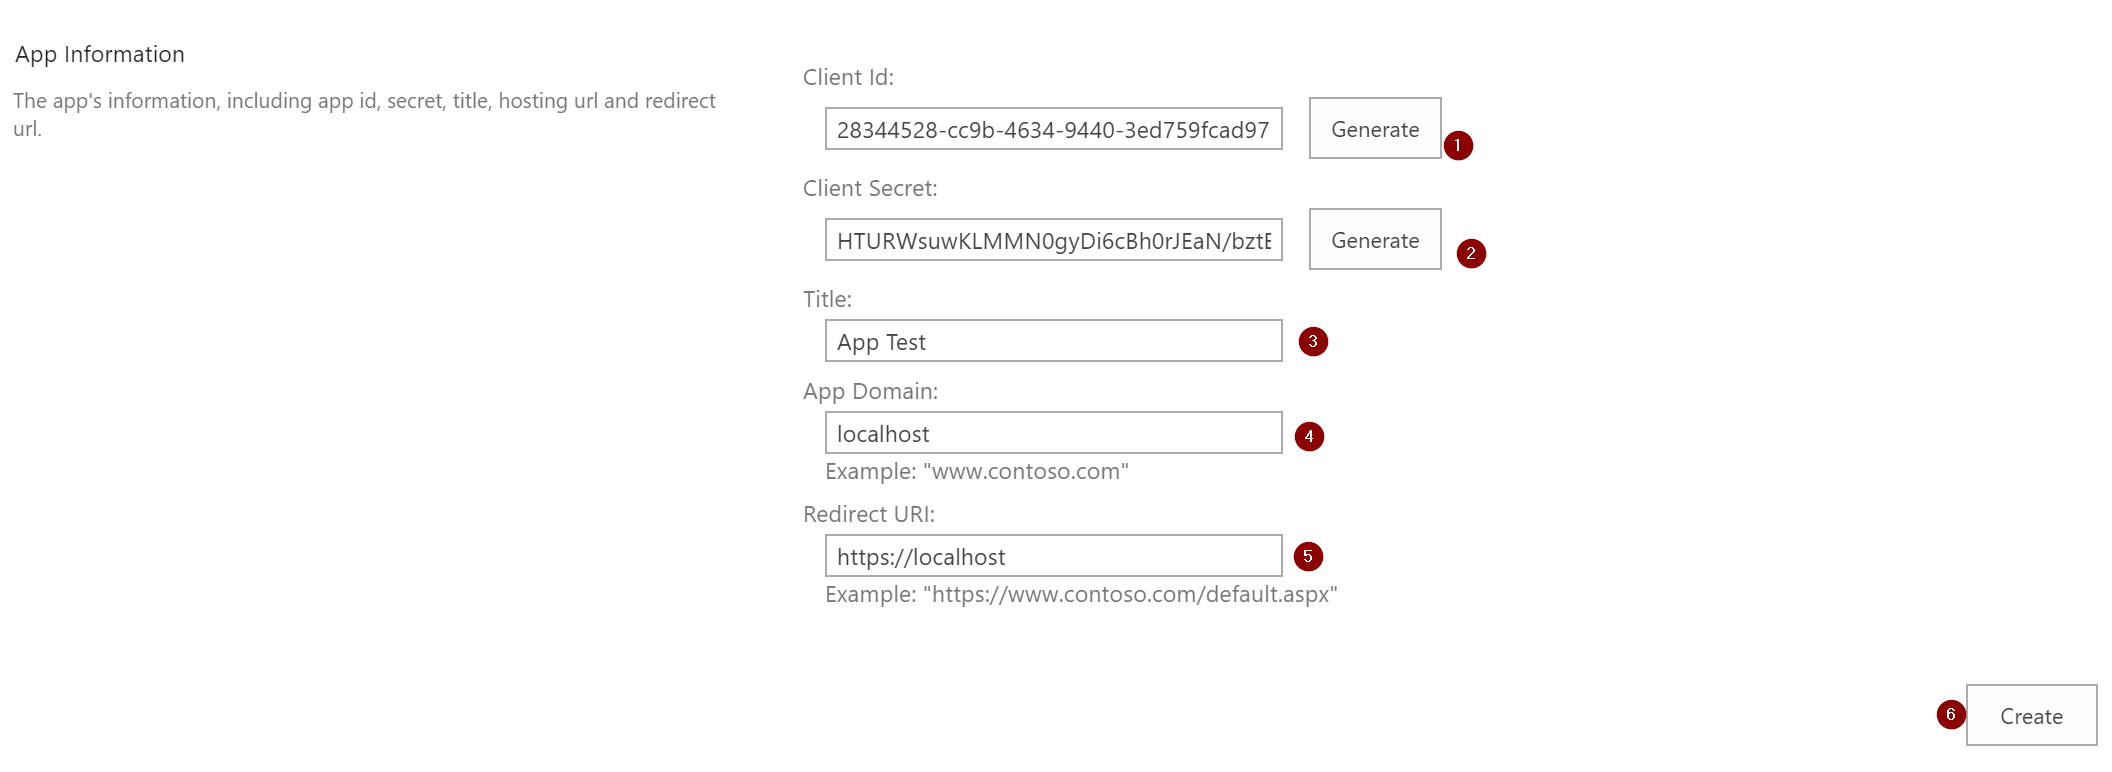Click the 'Redirect URI:' label
This screenshot has height=772, width=2112.
[x=869, y=514]
